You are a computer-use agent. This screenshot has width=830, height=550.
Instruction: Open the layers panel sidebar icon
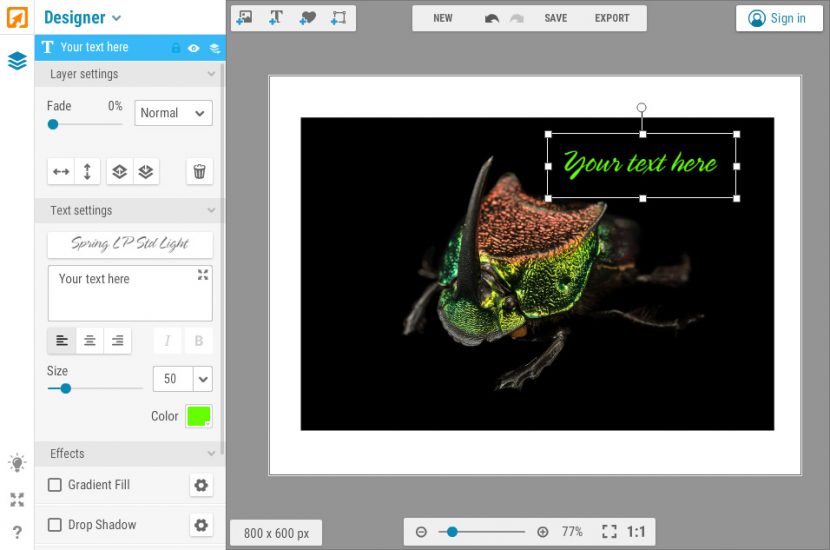click(x=17, y=61)
